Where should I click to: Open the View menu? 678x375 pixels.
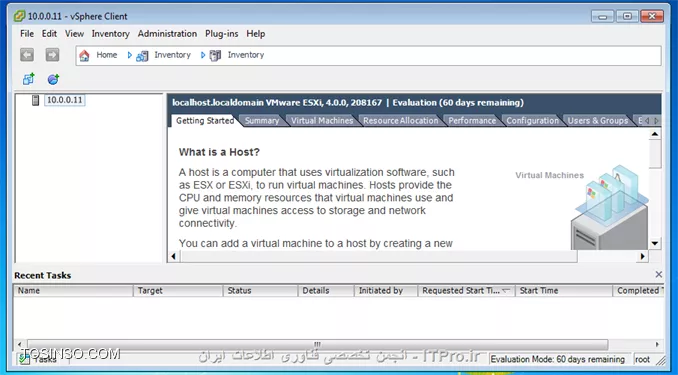pos(74,34)
